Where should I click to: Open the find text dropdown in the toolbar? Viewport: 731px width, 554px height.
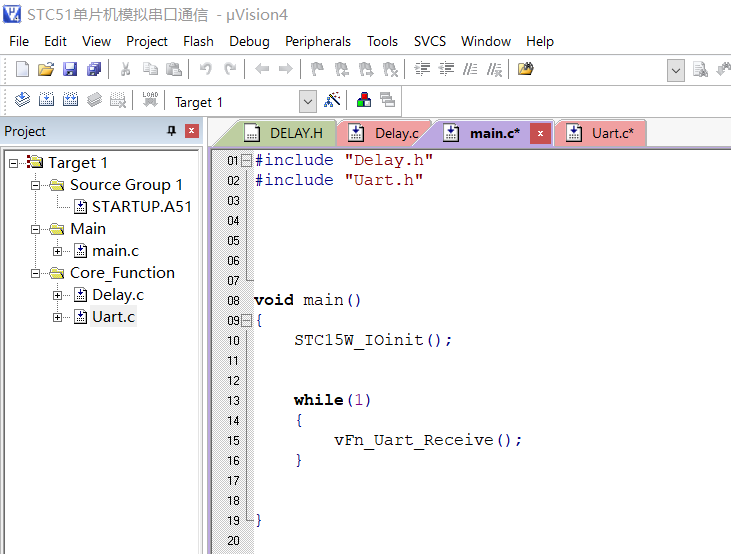click(x=676, y=71)
